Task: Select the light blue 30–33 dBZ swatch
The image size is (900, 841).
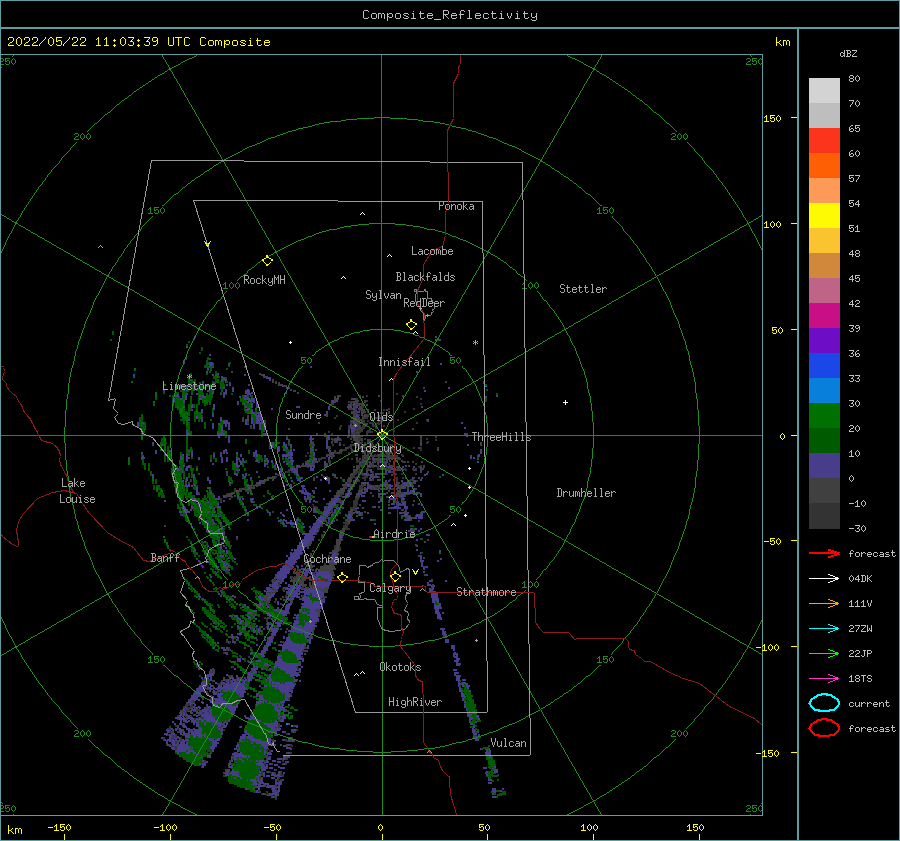Action: tap(824, 391)
